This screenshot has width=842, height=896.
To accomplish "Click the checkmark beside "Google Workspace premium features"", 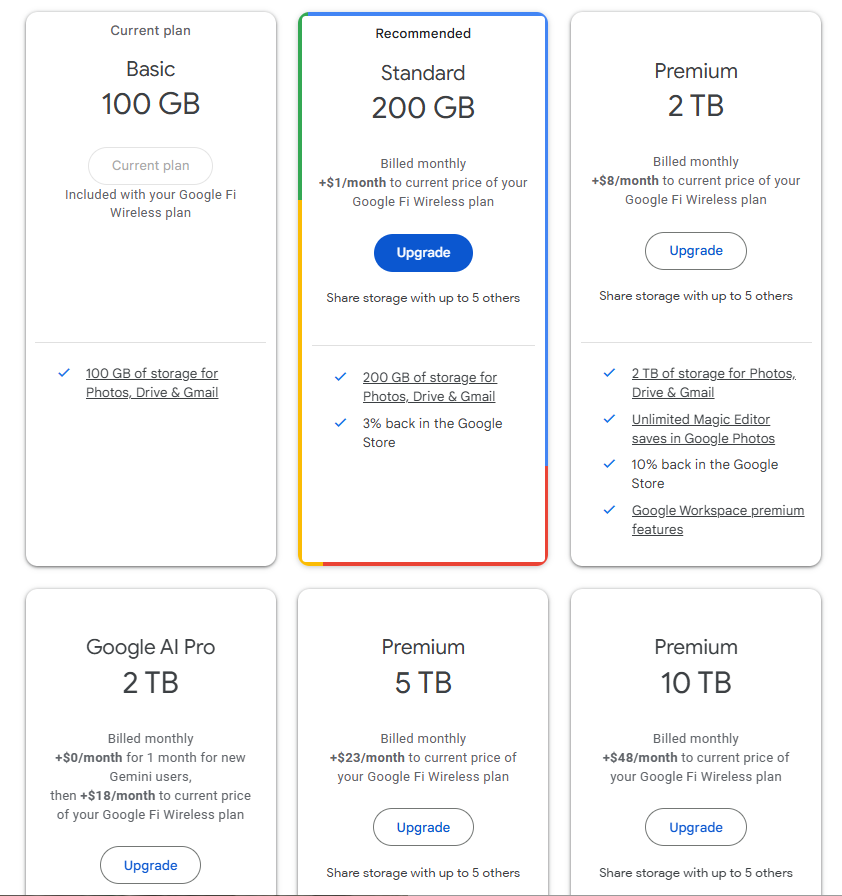I will pyautogui.click(x=609, y=510).
